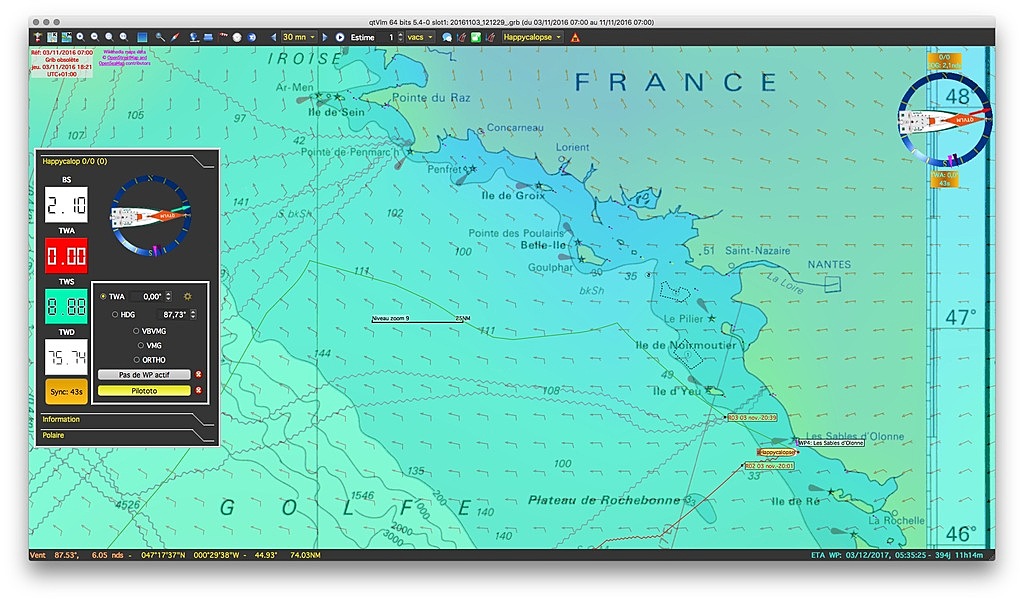Click the BS speed display showing 2.10
The height and width of the screenshot is (602, 1024).
66,204
